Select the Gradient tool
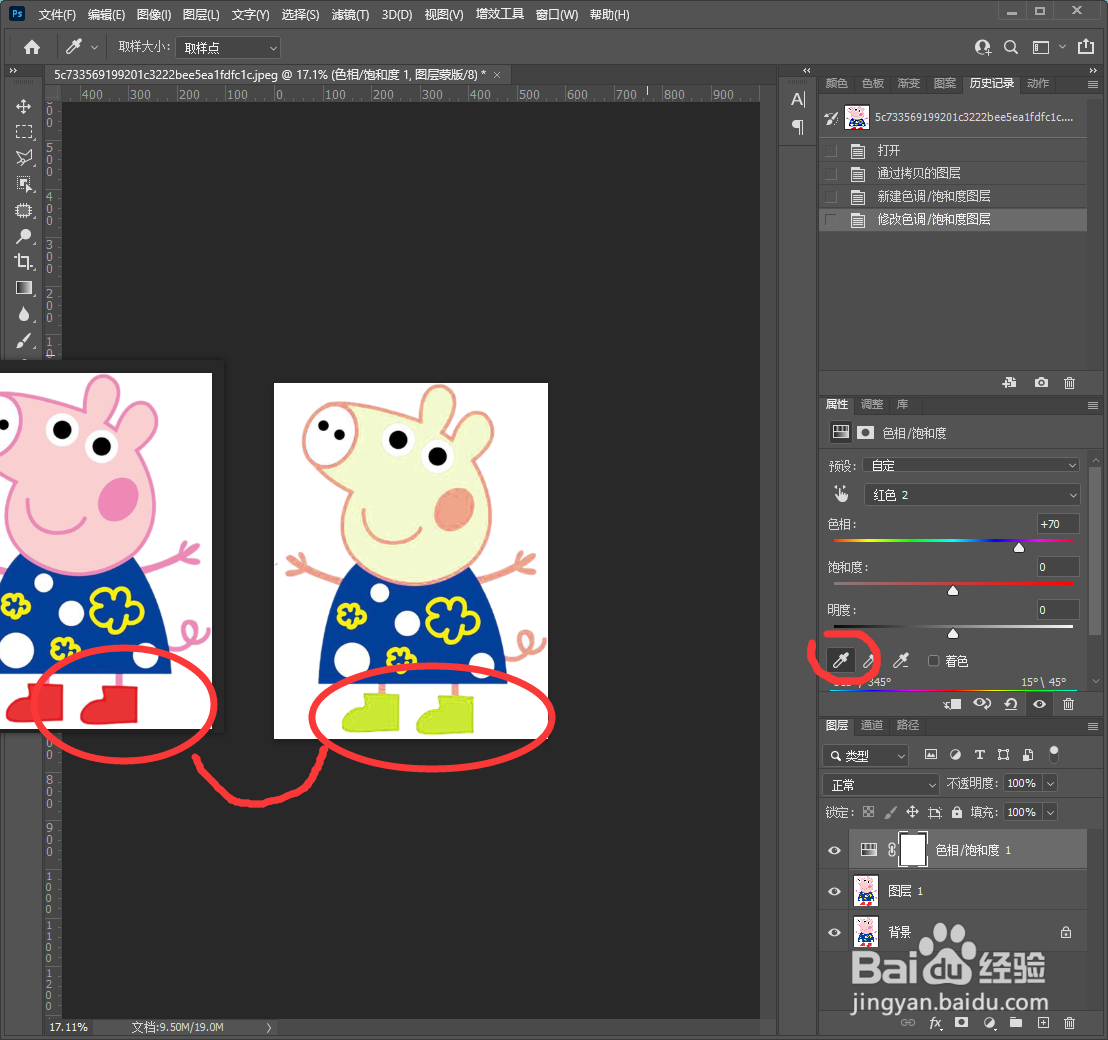The height and width of the screenshot is (1040, 1108). pos(24,288)
